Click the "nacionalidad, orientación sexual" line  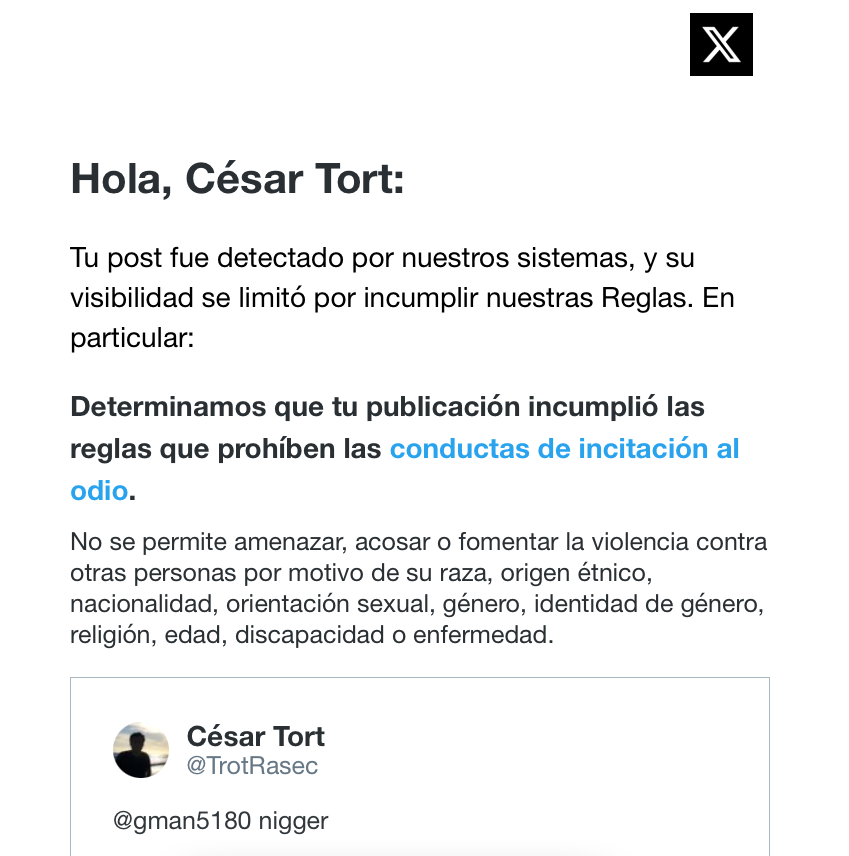[417, 604]
